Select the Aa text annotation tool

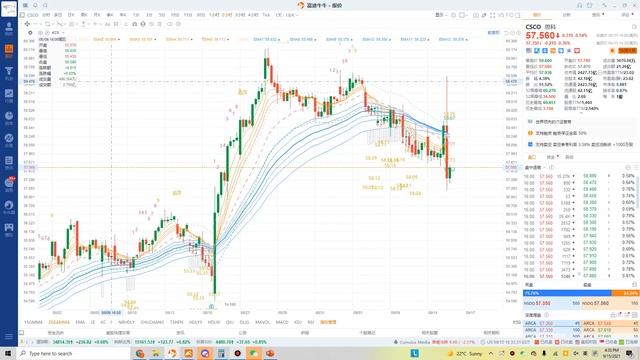(x=107, y=24)
